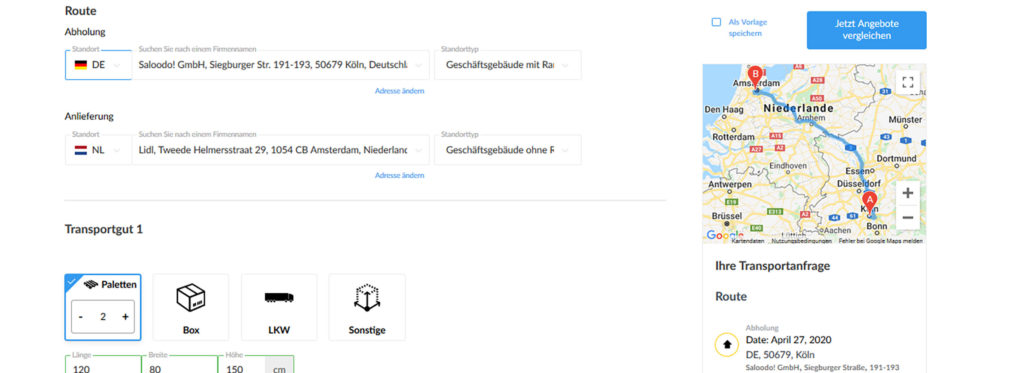The width and height of the screenshot is (1024, 373).
Task: Click the Jetzt Angebote vergleichen button
Action: tap(866, 30)
